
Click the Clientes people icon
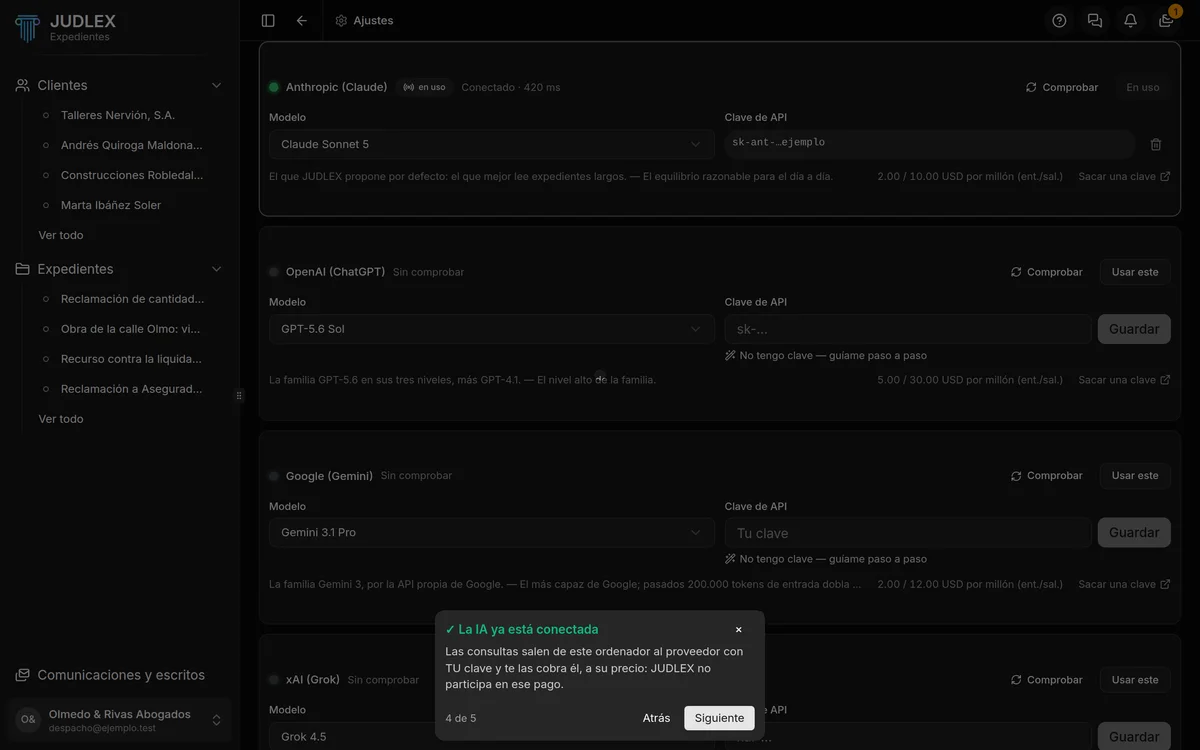[x=22, y=85]
